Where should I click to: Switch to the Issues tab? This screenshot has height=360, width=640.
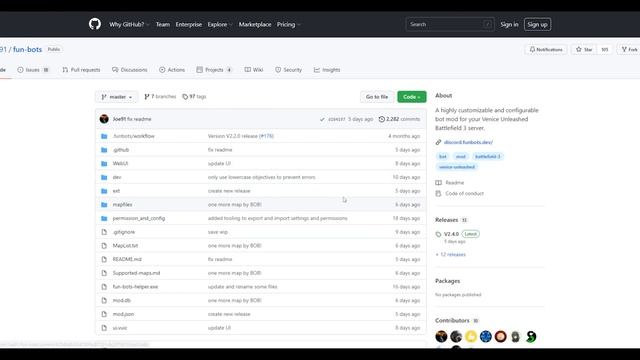pos(33,70)
